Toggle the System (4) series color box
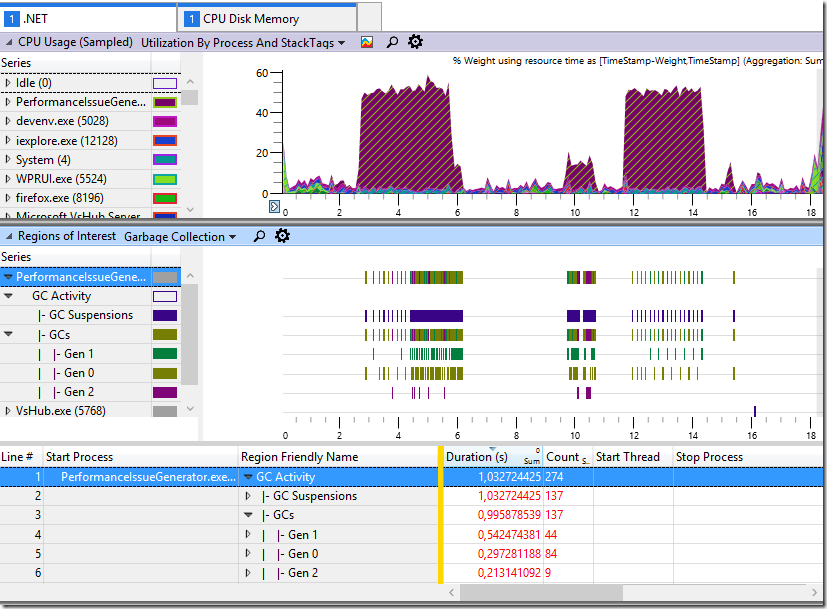827x609 pixels. tap(165, 160)
